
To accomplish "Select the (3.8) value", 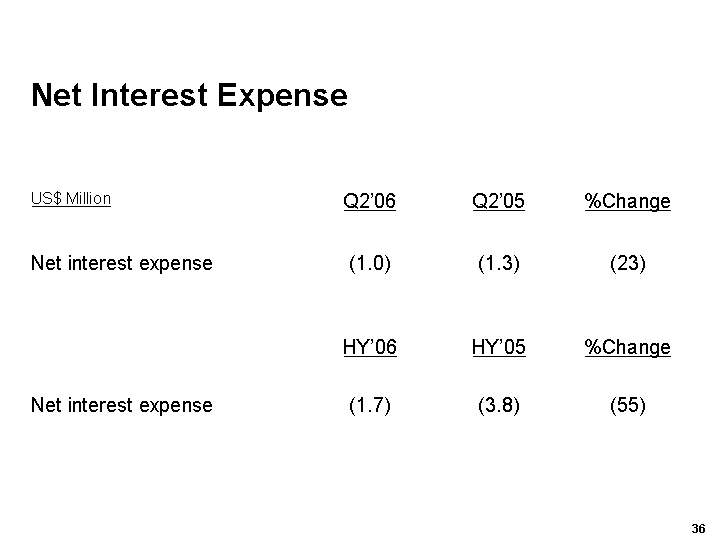I will pos(498,405).
